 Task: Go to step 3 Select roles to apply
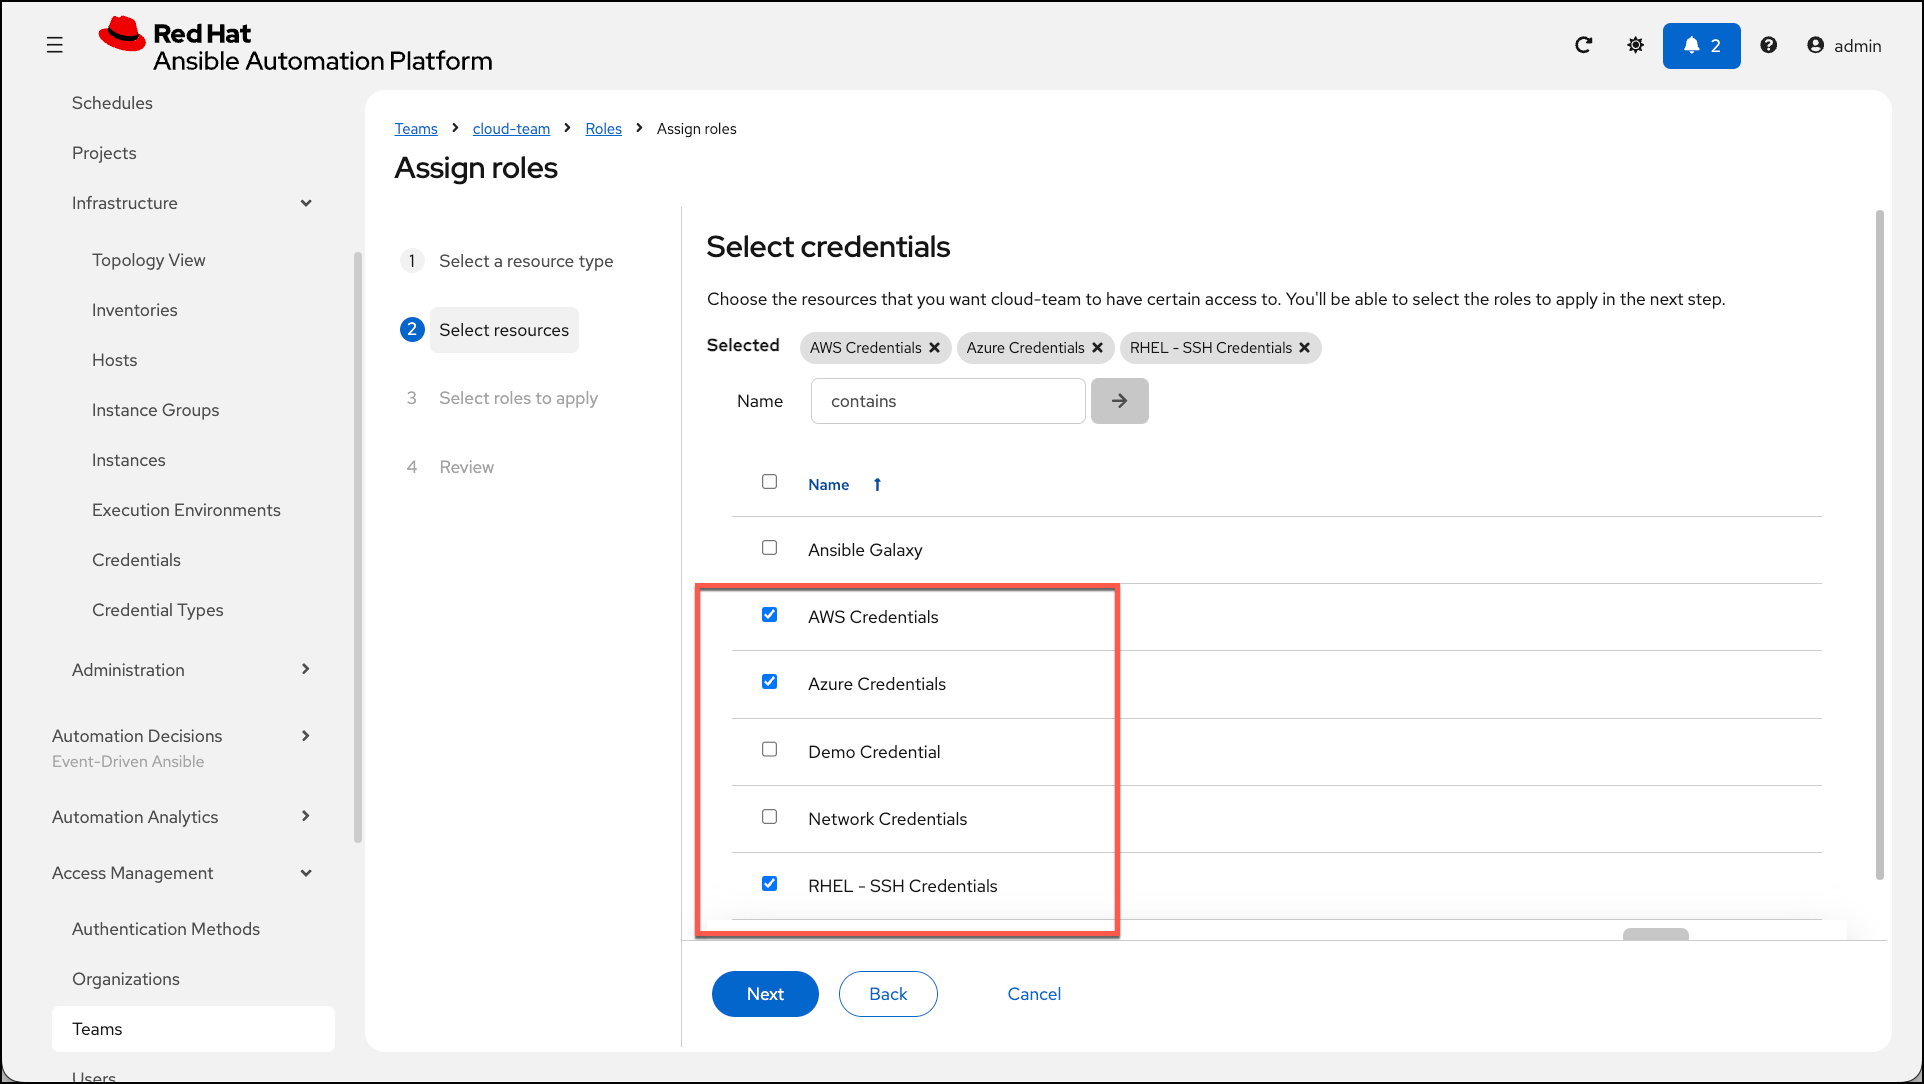tap(518, 398)
